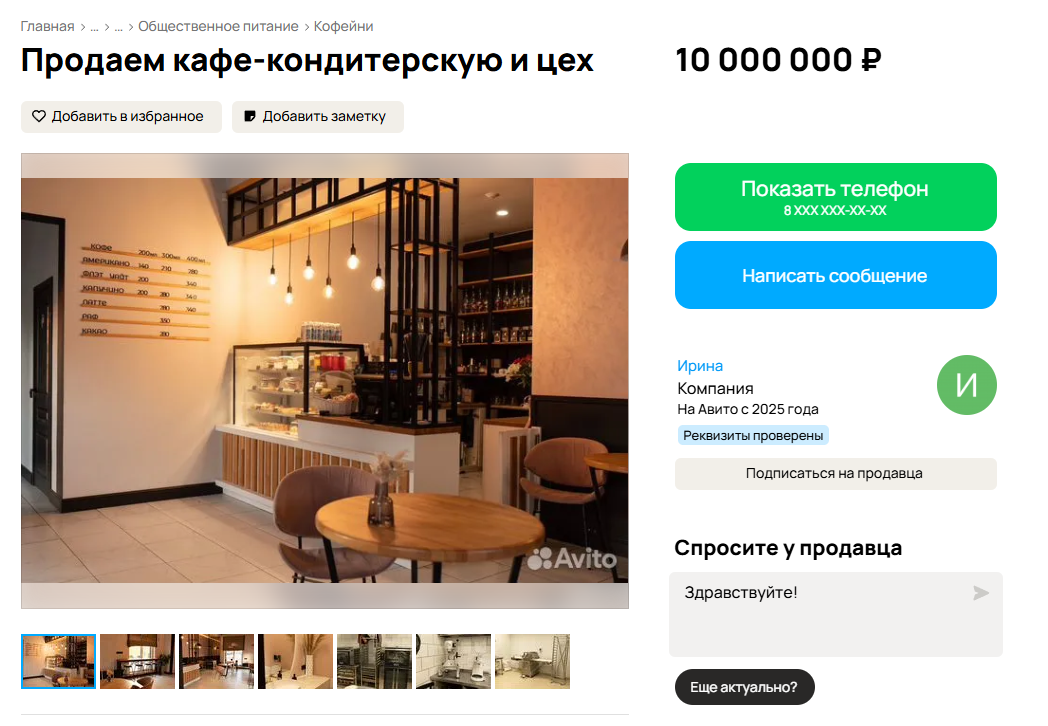The width and height of the screenshot is (1048, 726).
Task: Click the send arrow icon in message box
Action: click(x=980, y=593)
